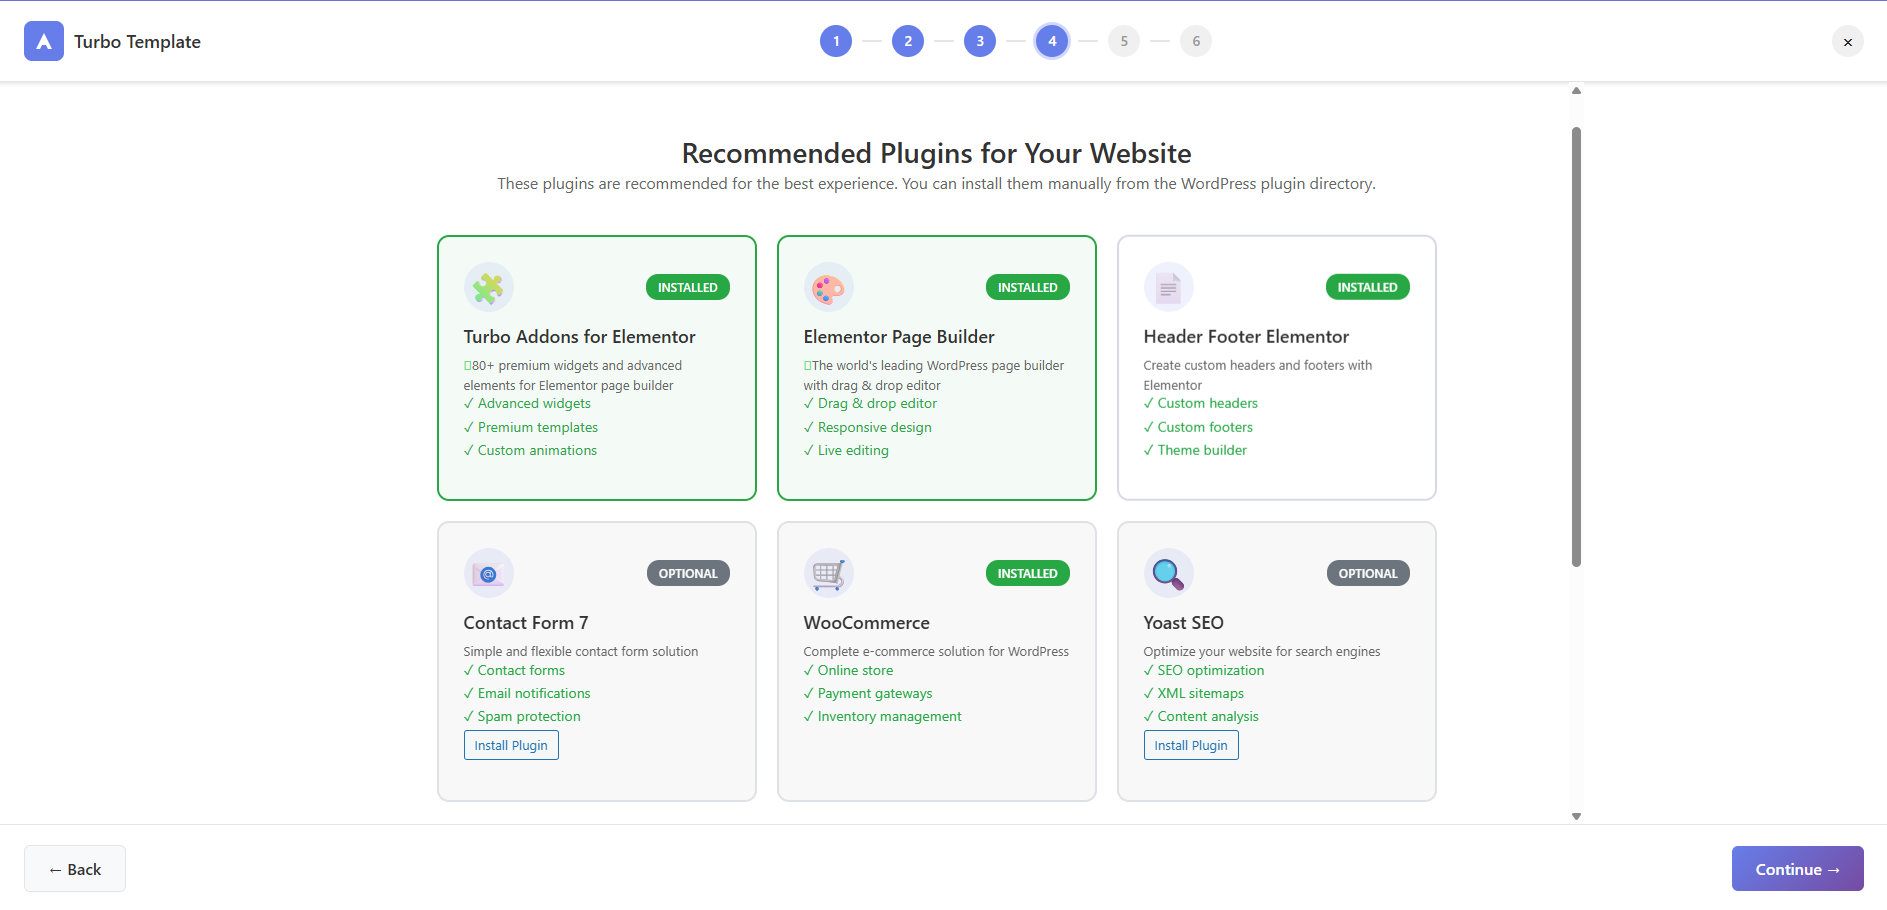Go to wizard step 2
Screen dimensions: 1887x910
coord(908,41)
